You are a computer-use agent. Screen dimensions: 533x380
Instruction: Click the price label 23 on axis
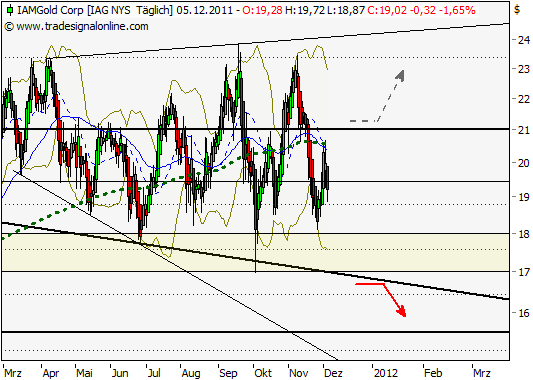pos(523,69)
